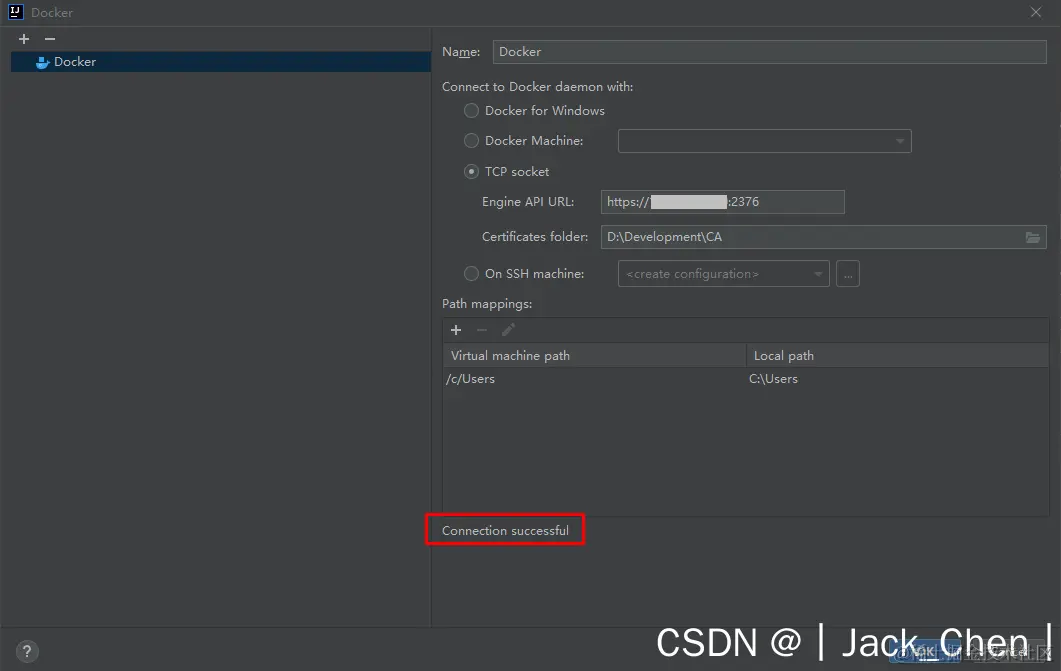Add a new Docker configuration
1061x671 pixels.
(x=24, y=39)
